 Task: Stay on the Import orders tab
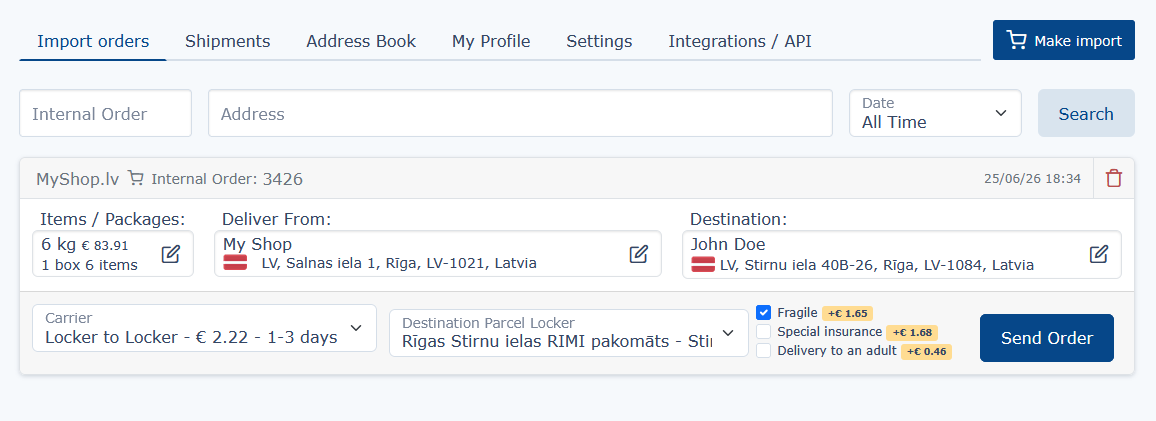[x=93, y=41]
